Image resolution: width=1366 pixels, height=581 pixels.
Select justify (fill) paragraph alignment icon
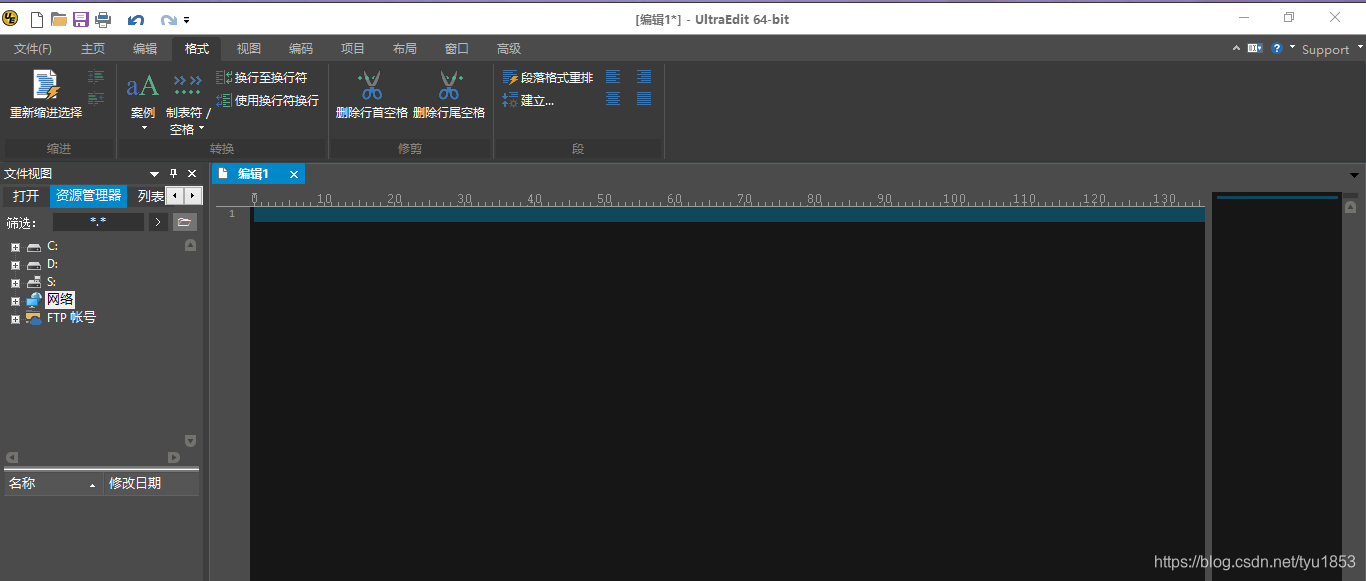pos(644,98)
